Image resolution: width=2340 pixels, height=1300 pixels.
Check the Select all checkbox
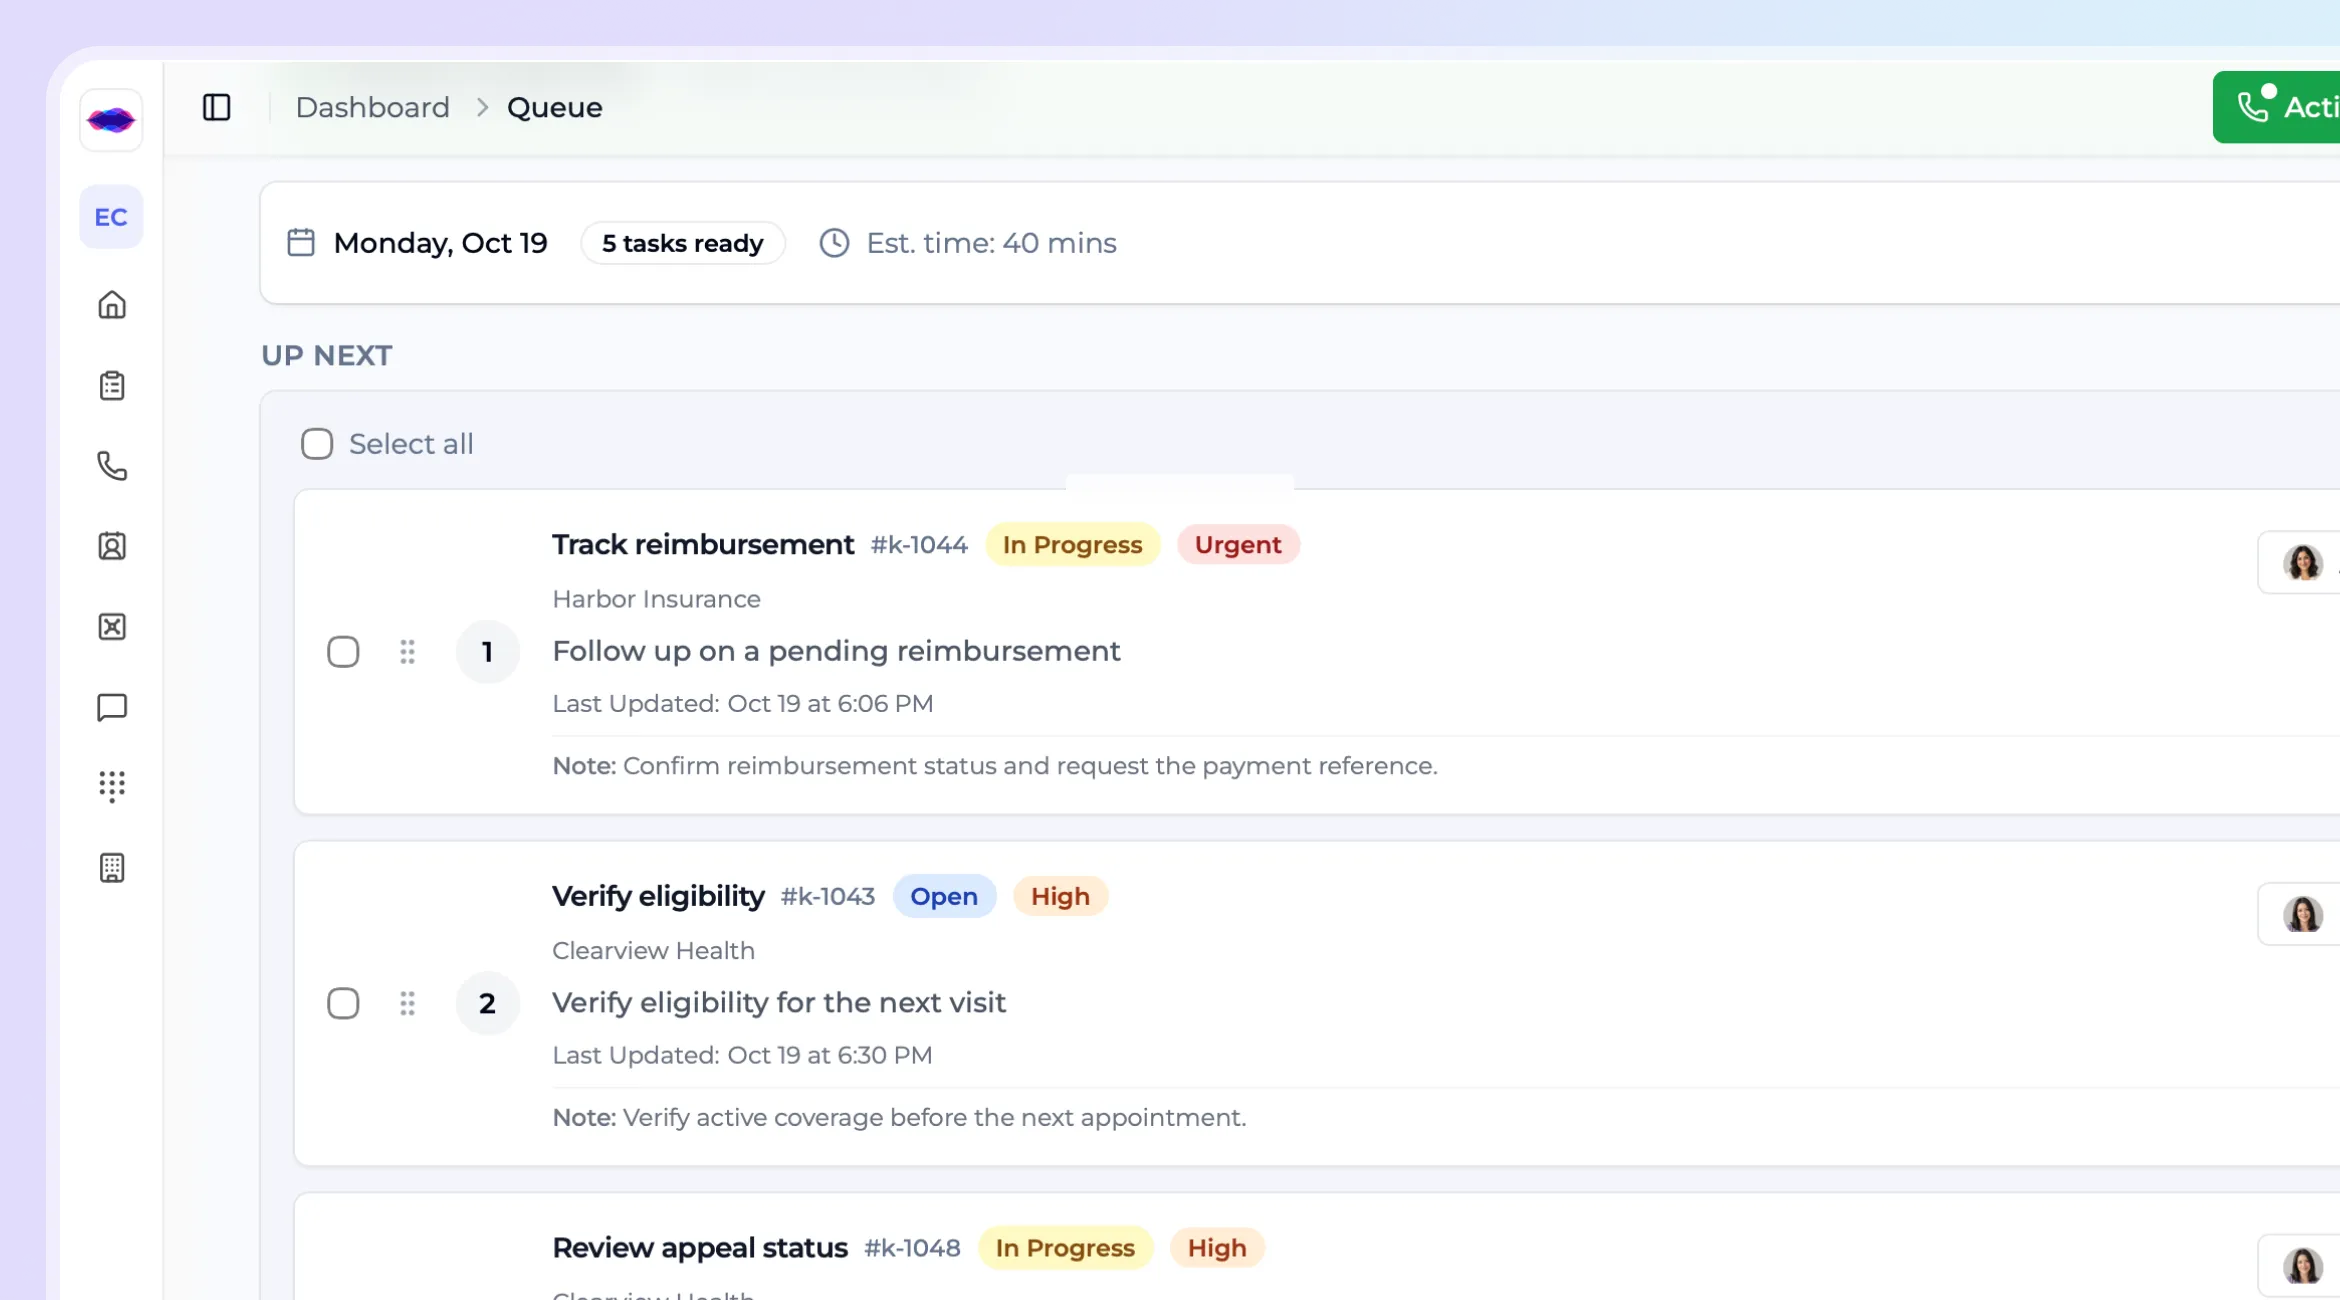pos(317,444)
